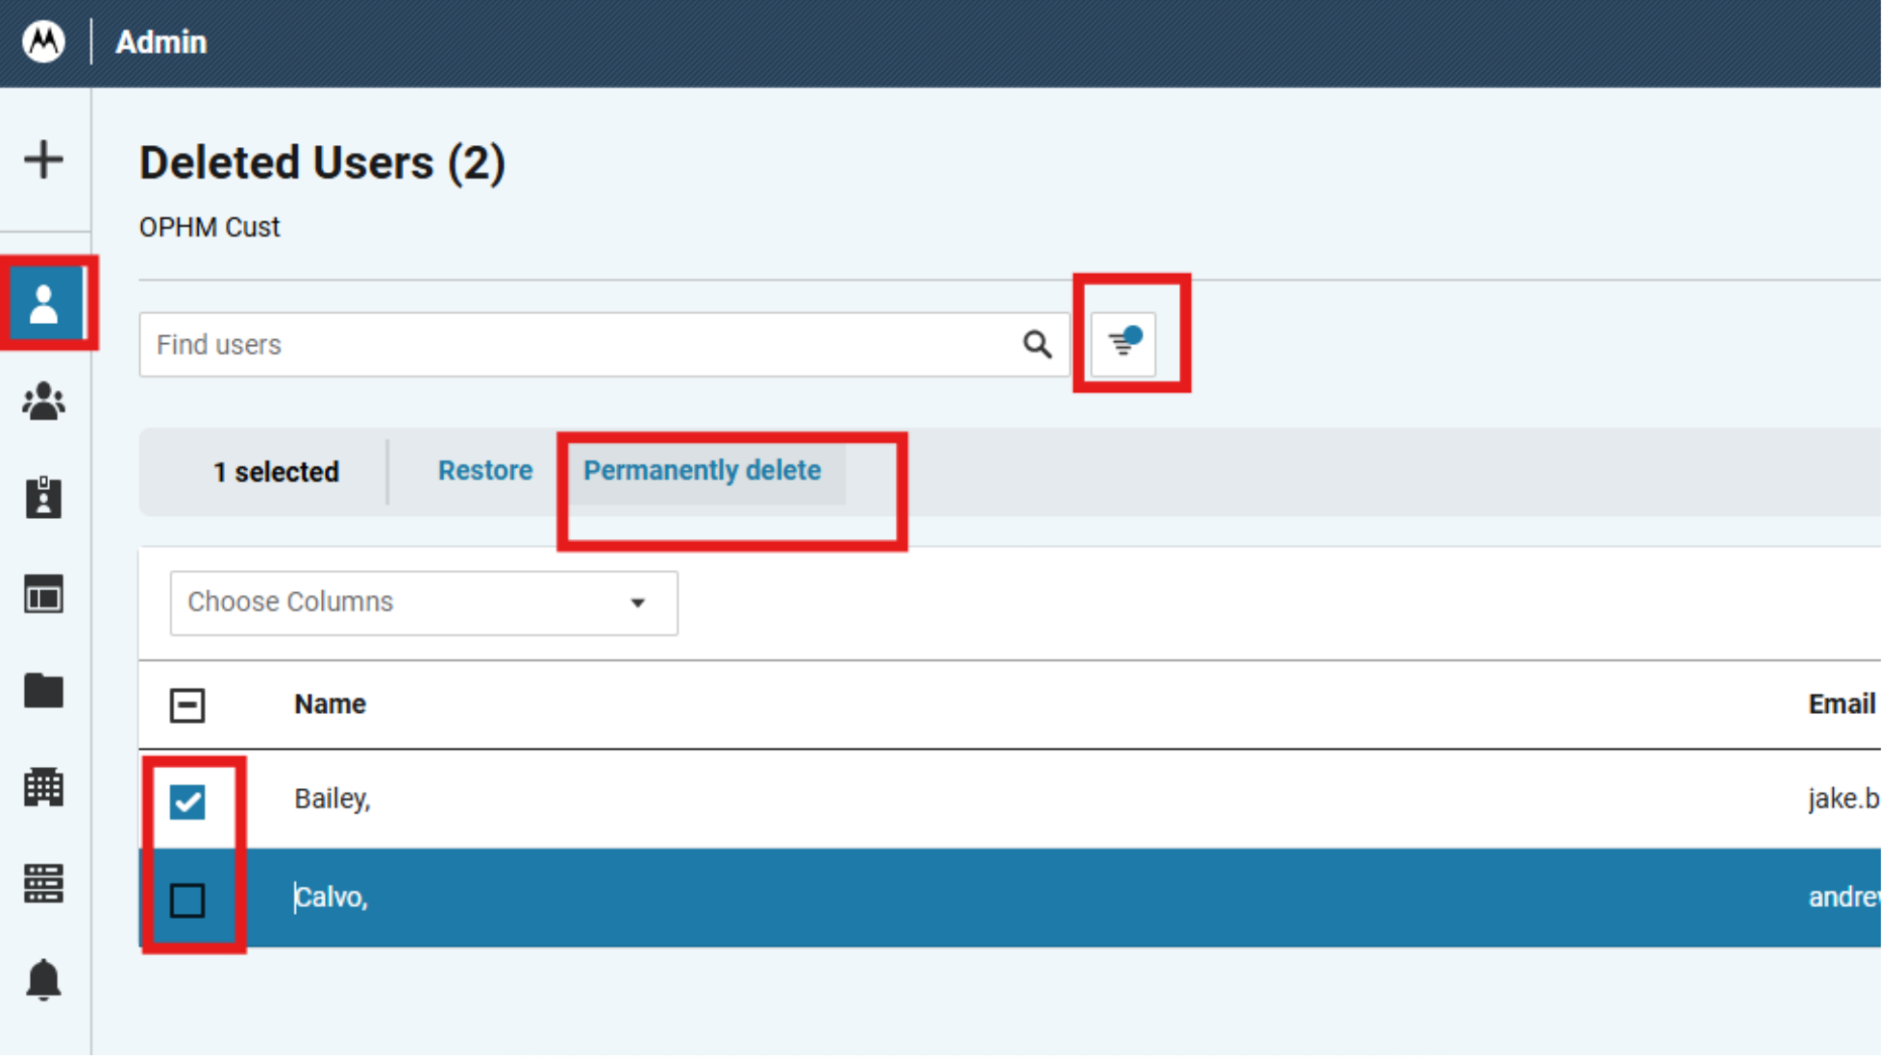Click the Motorola logo in header
Screen dimensions: 1886x1060
(43, 42)
